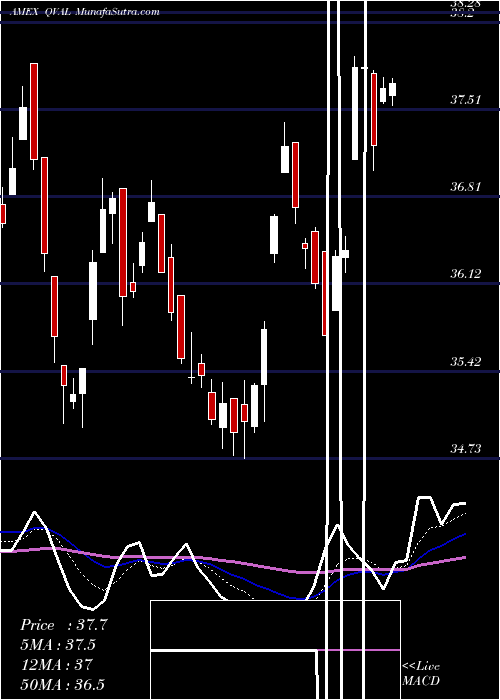This screenshot has height=700, width=500.
Task: Select the 37.51 price axis label
Action: point(465,100)
